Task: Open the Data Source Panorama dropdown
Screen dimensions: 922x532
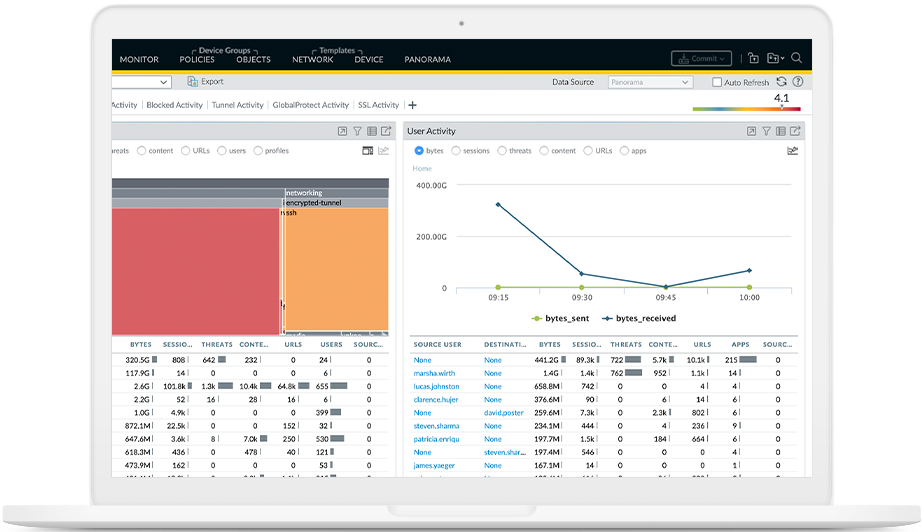Action: (x=650, y=83)
